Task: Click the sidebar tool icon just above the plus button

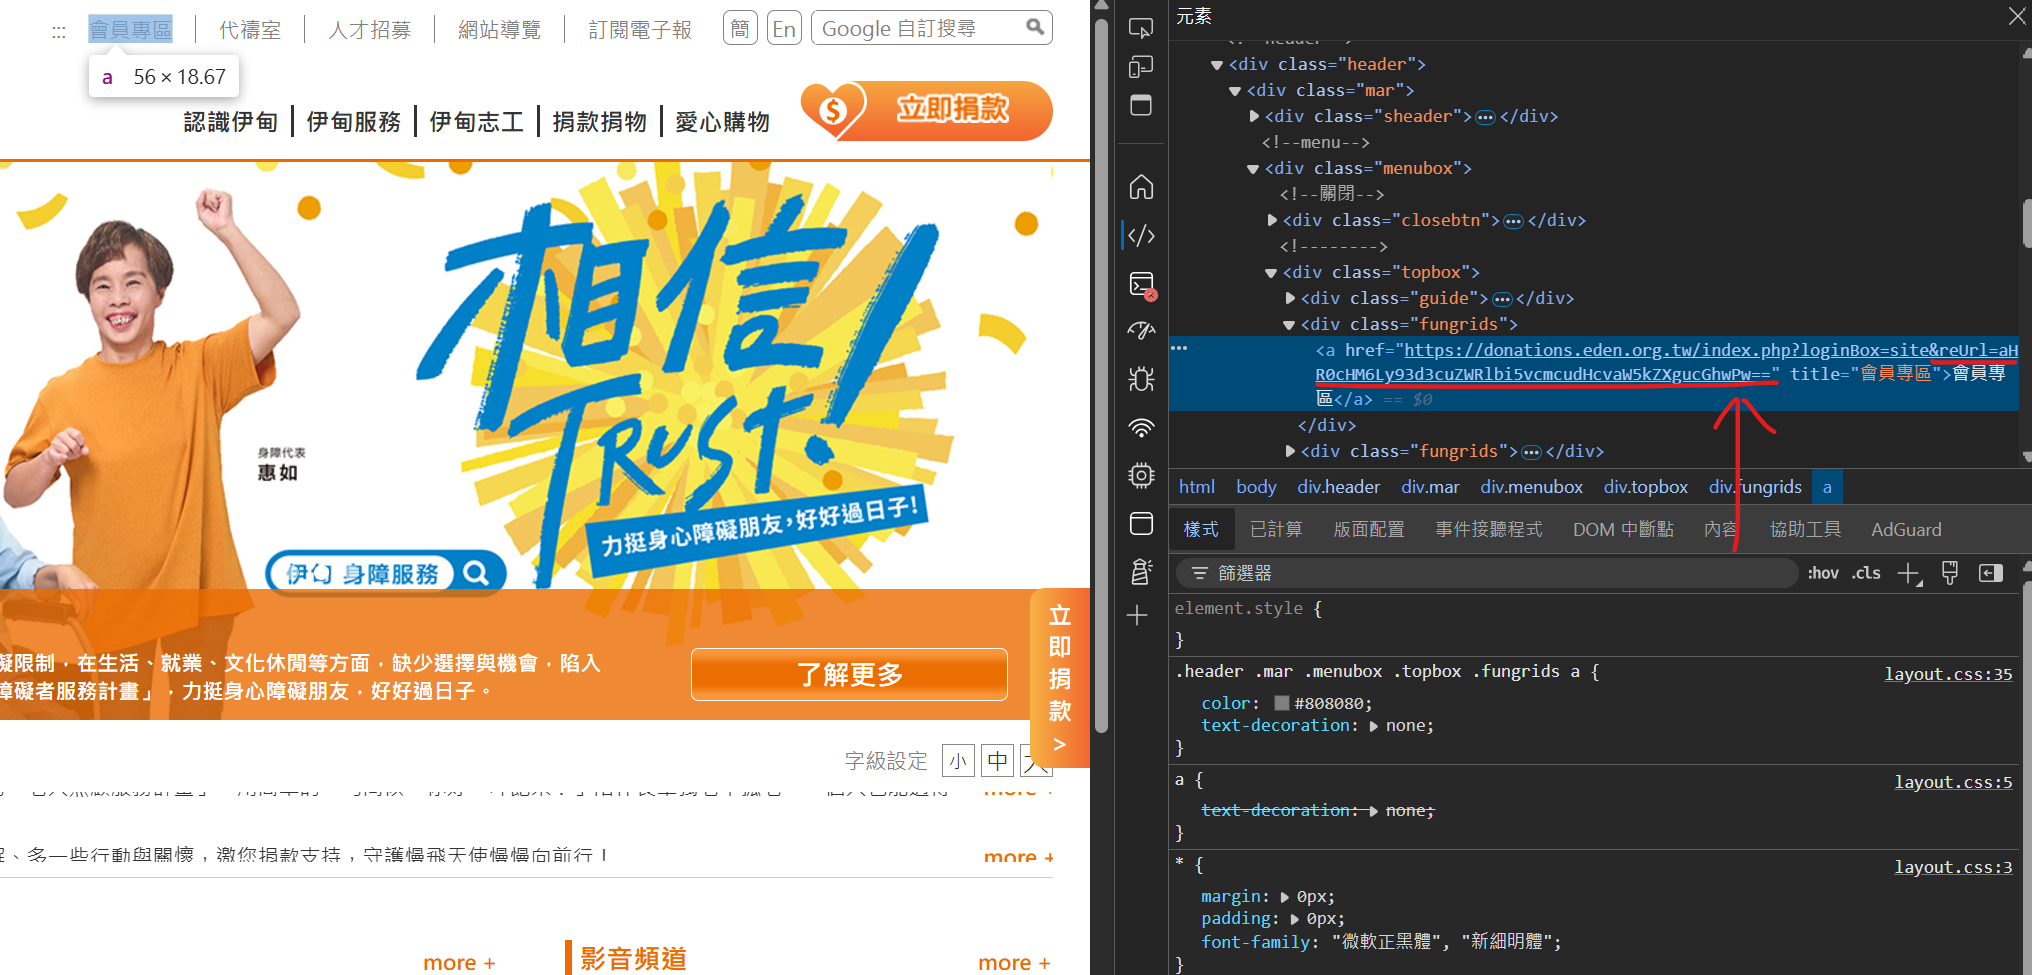Action: click(1141, 571)
